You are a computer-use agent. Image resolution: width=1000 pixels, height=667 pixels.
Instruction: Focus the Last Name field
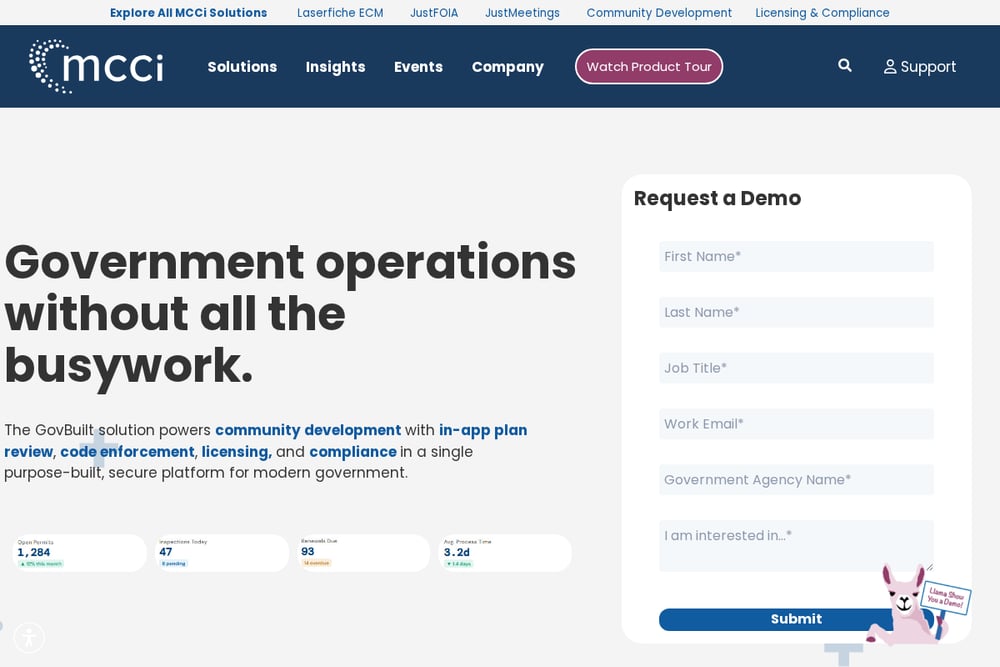click(796, 312)
